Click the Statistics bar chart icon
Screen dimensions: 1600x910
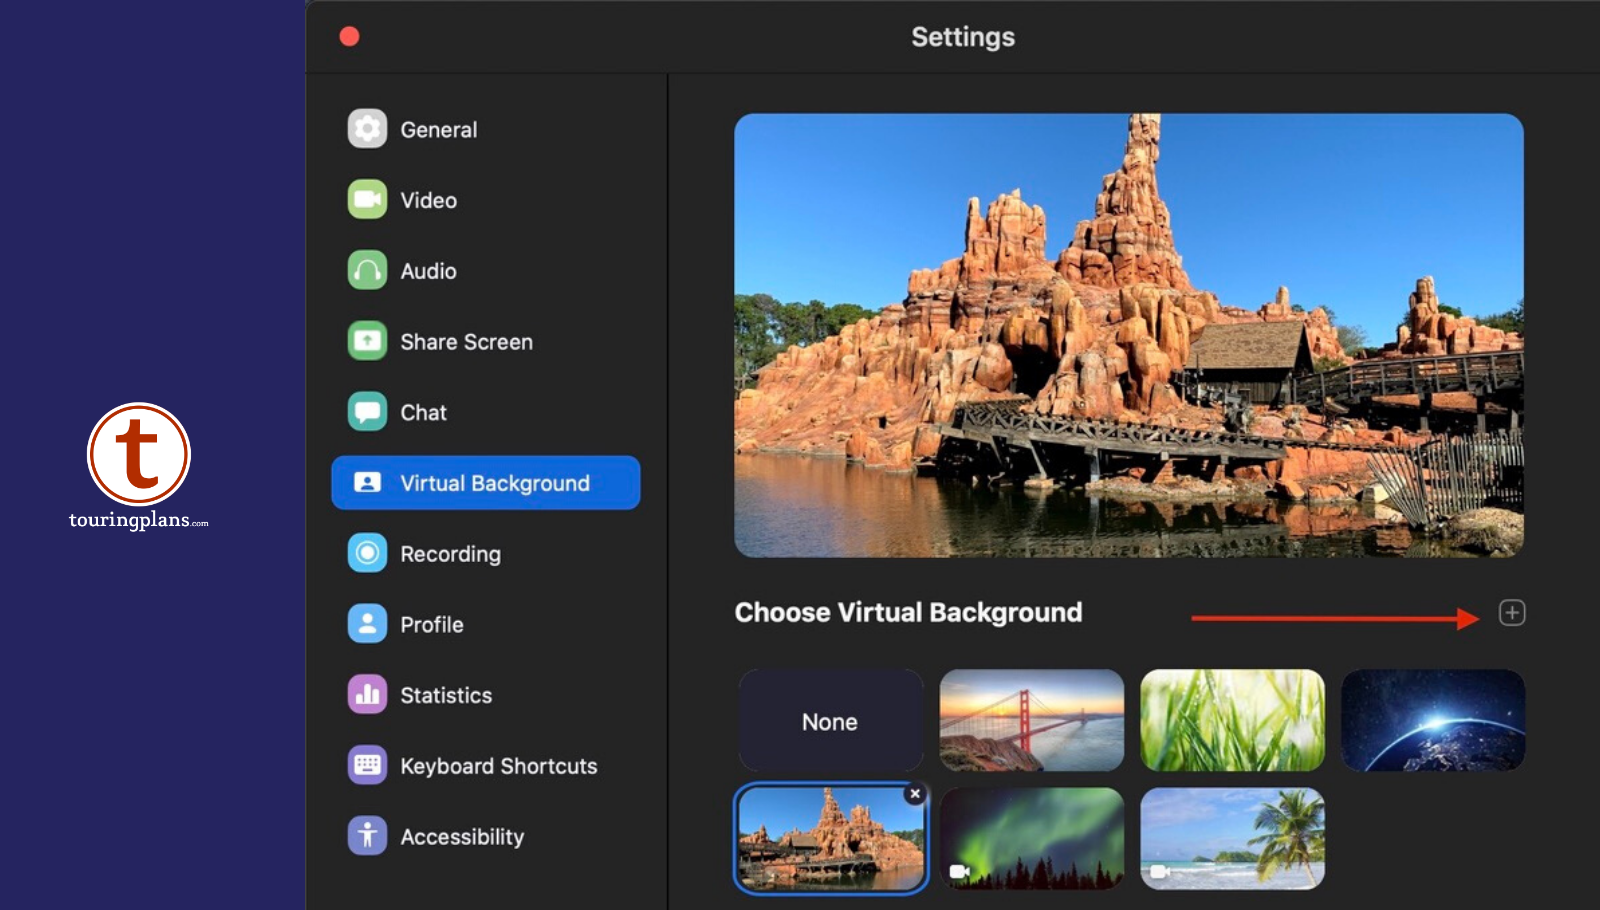[x=367, y=695]
